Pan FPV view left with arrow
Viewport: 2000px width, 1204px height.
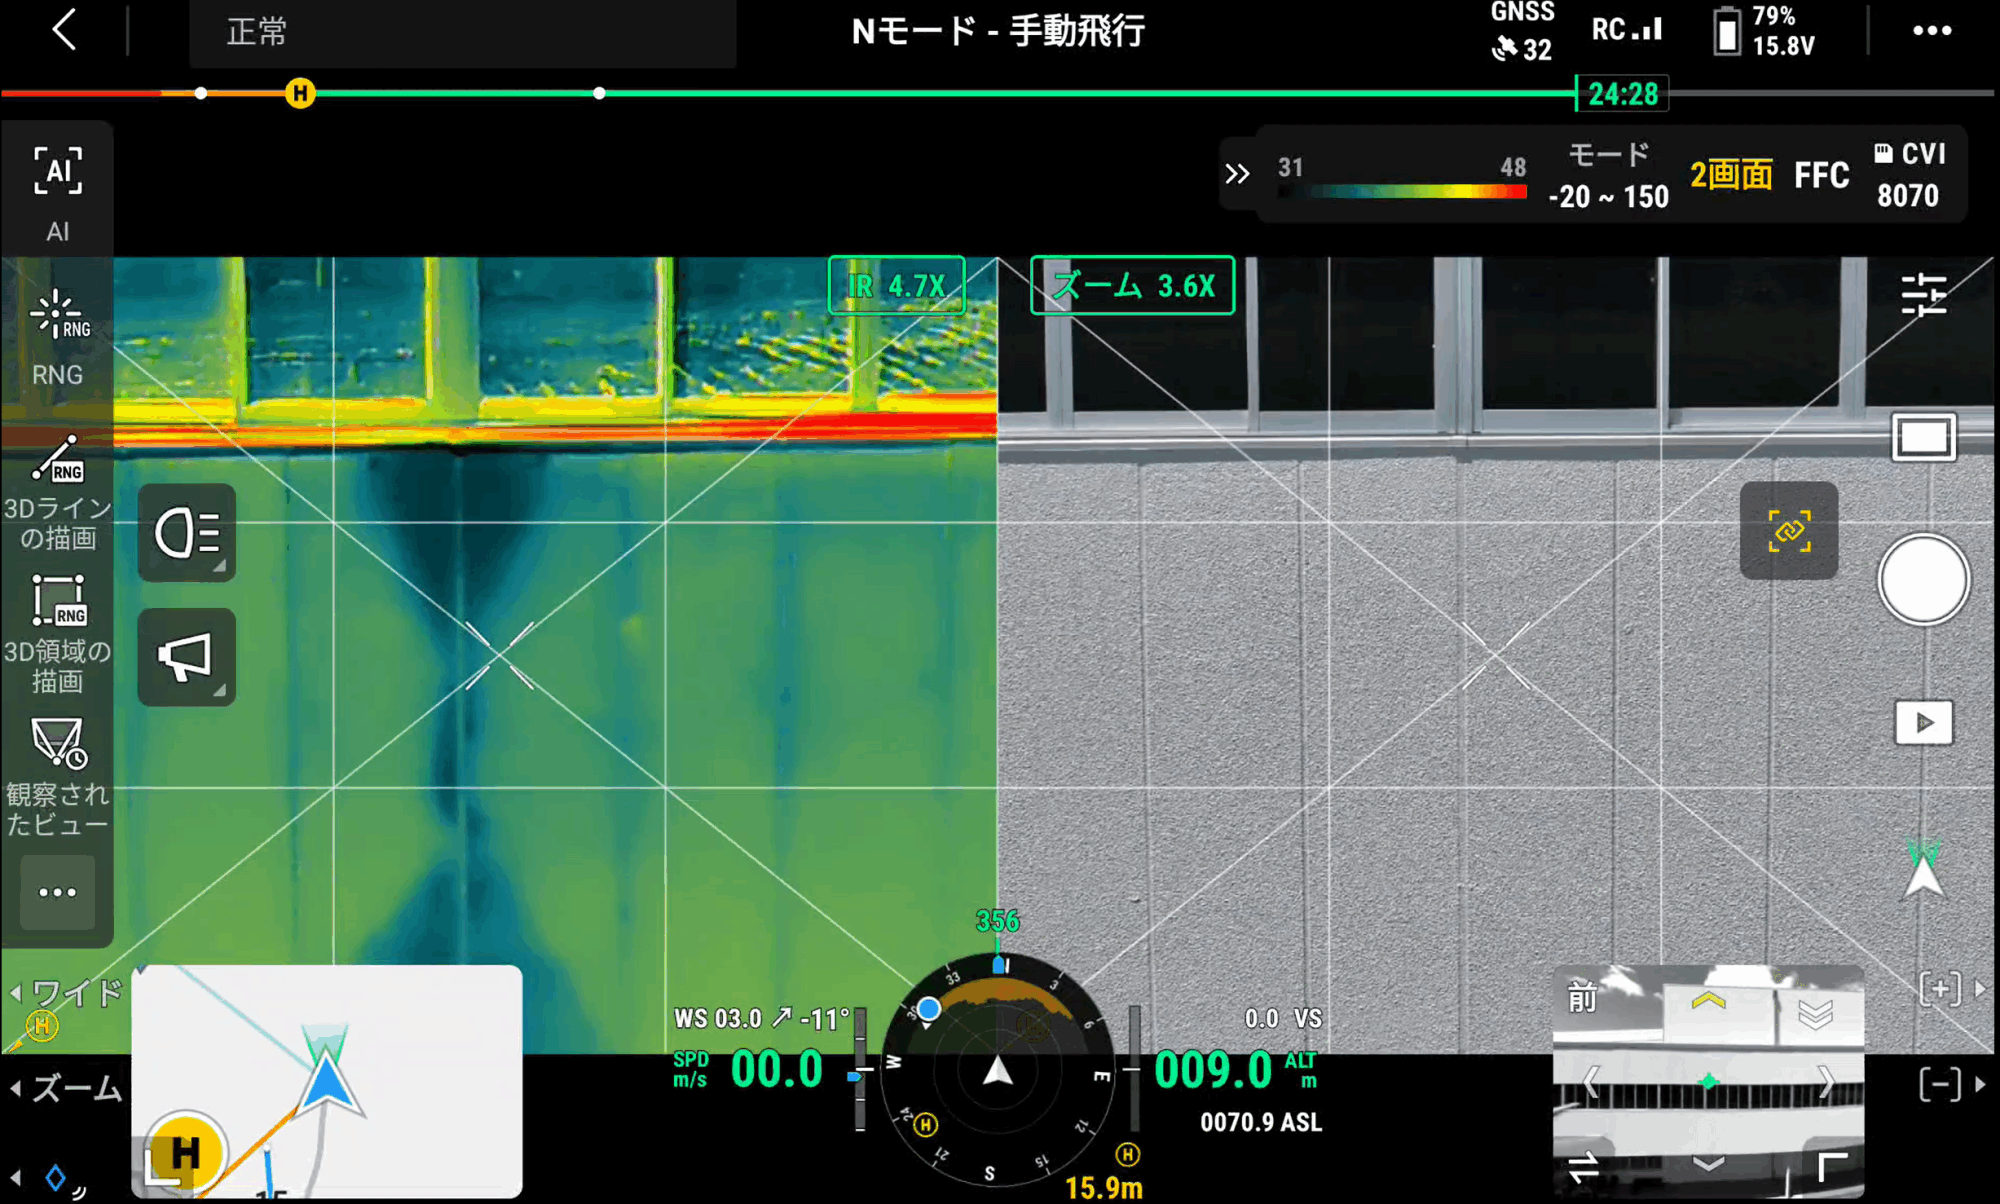tap(1591, 1081)
